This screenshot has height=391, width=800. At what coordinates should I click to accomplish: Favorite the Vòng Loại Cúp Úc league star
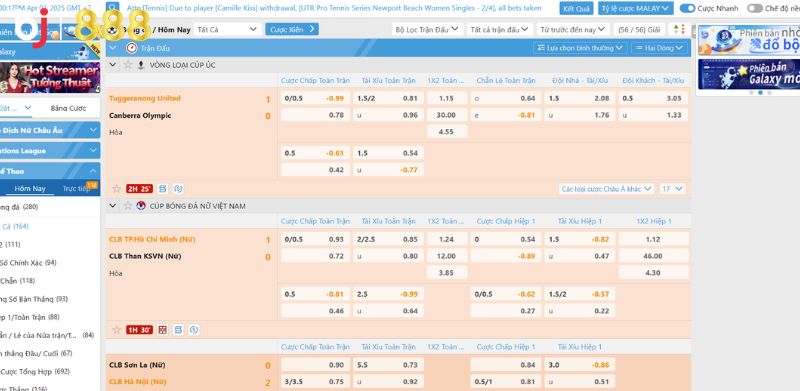point(128,65)
